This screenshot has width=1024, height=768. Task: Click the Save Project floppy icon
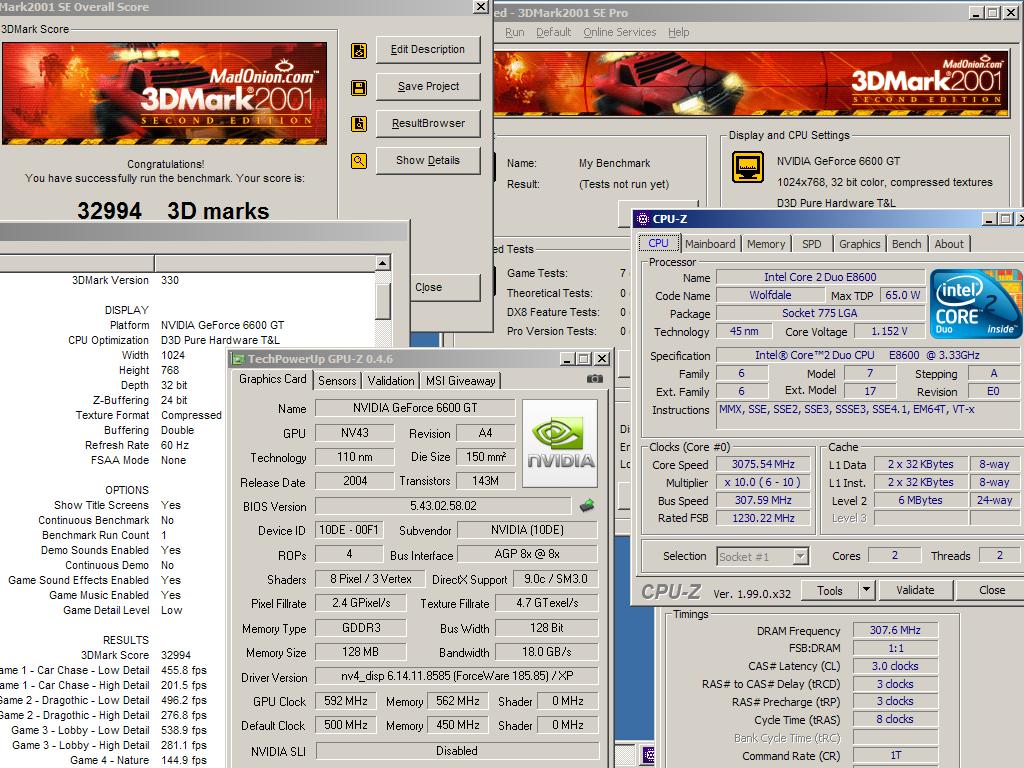[x=359, y=88]
